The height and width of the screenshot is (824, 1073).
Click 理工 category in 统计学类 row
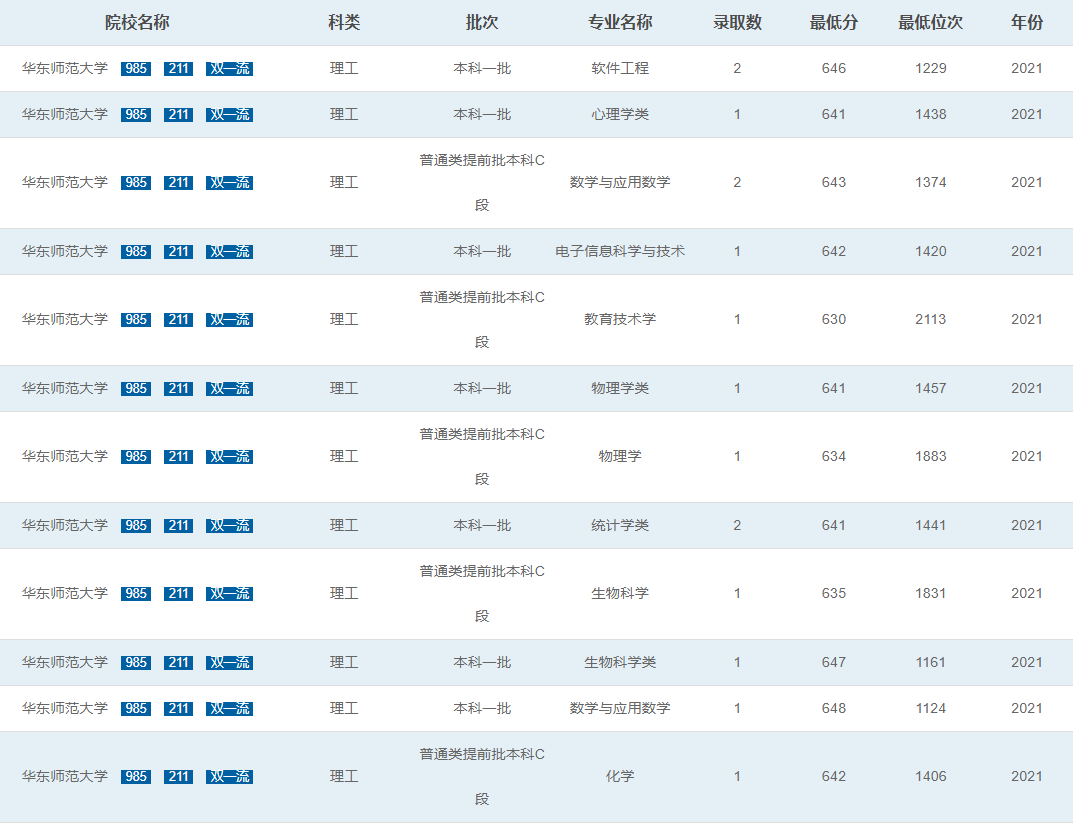(344, 525)
